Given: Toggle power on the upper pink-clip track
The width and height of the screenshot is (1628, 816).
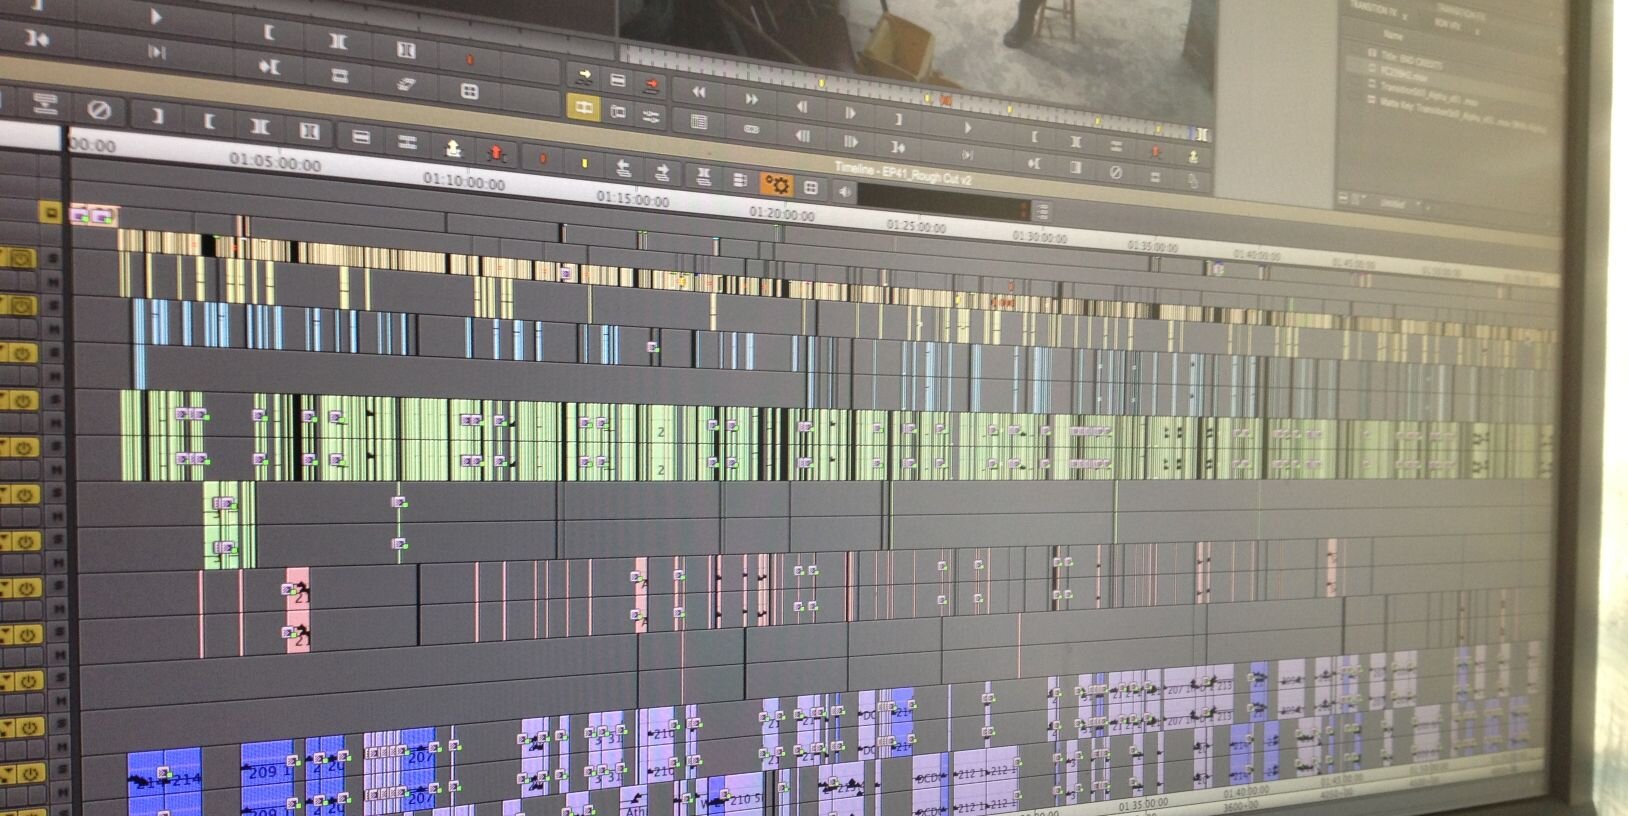Looking at the screenshot, I should [x=28, y=588].
